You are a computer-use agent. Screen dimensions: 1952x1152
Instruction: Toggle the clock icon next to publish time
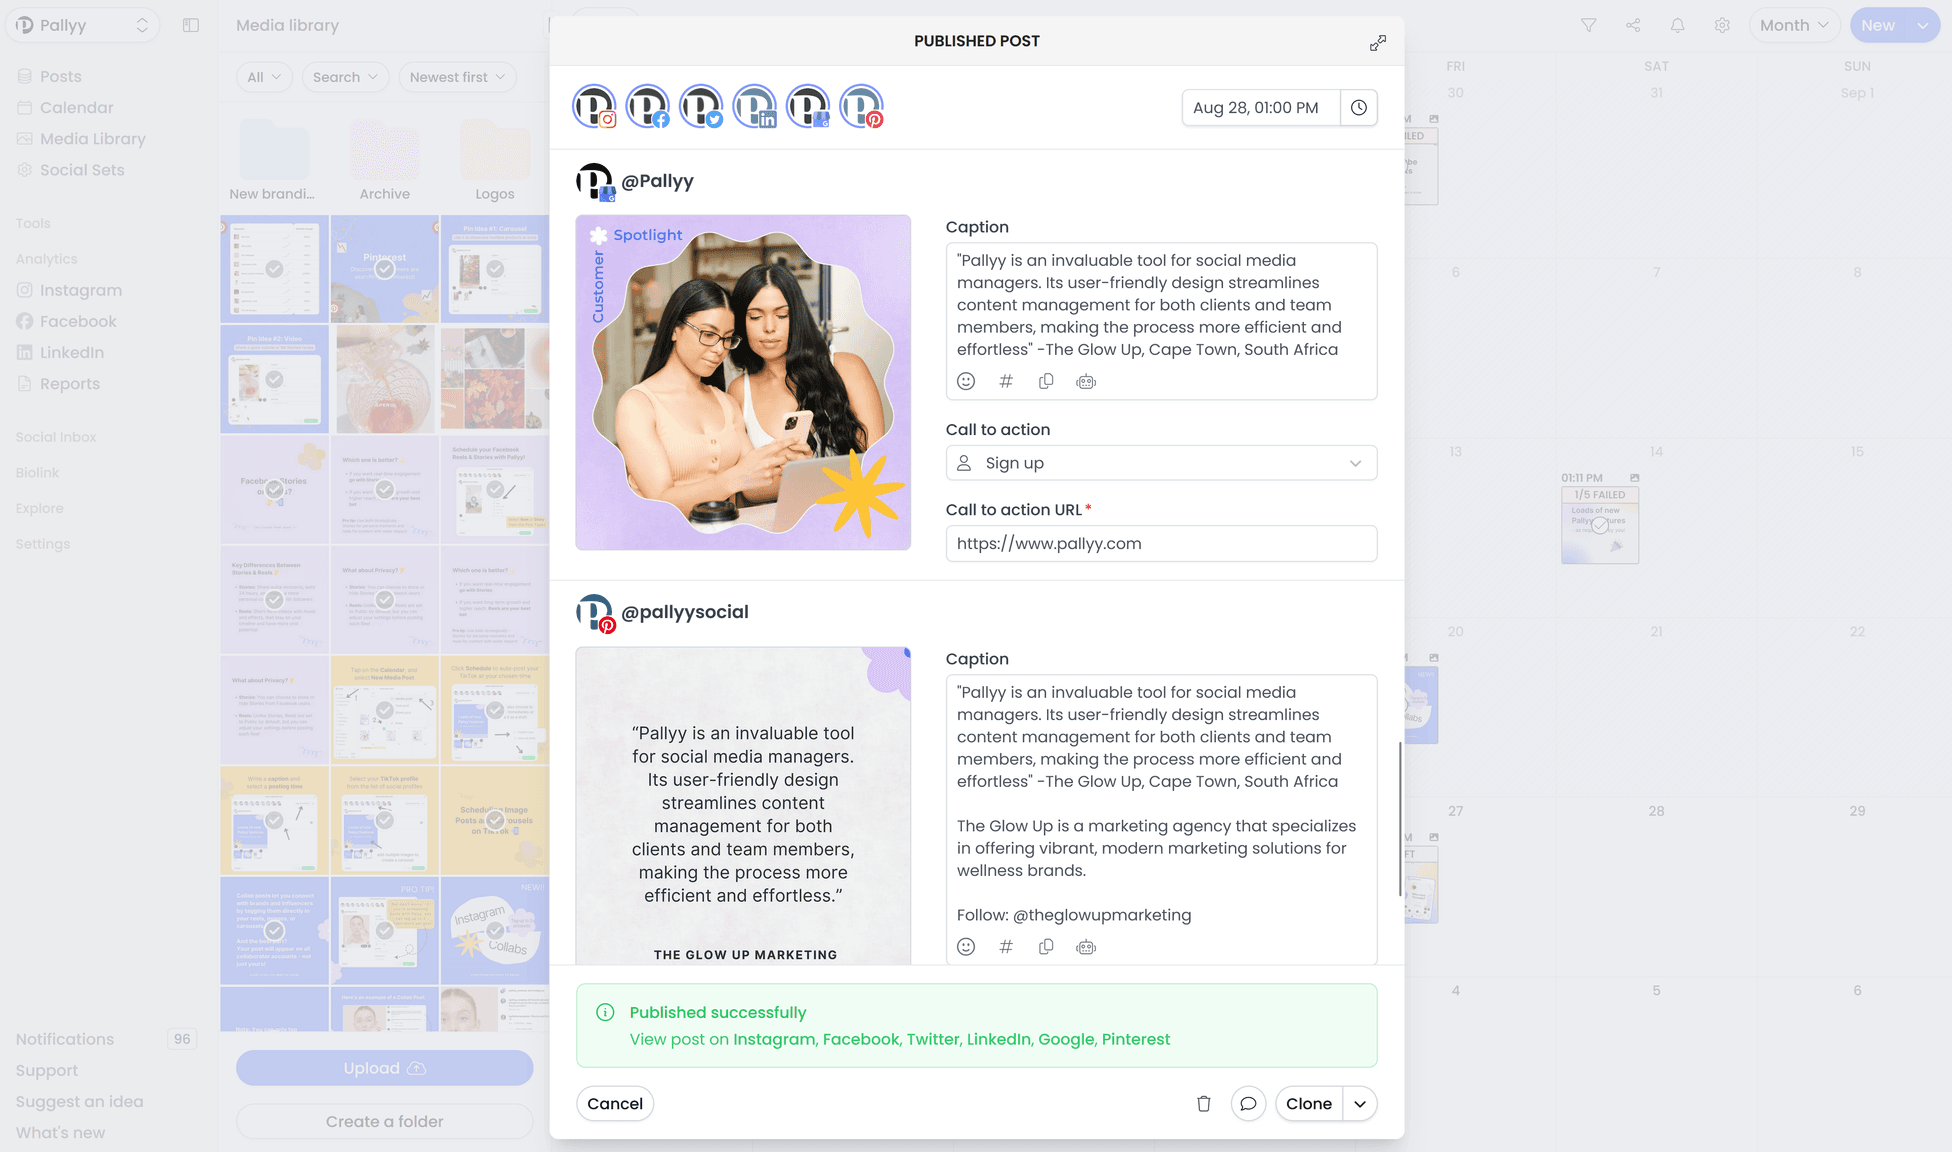[1358, 107]
